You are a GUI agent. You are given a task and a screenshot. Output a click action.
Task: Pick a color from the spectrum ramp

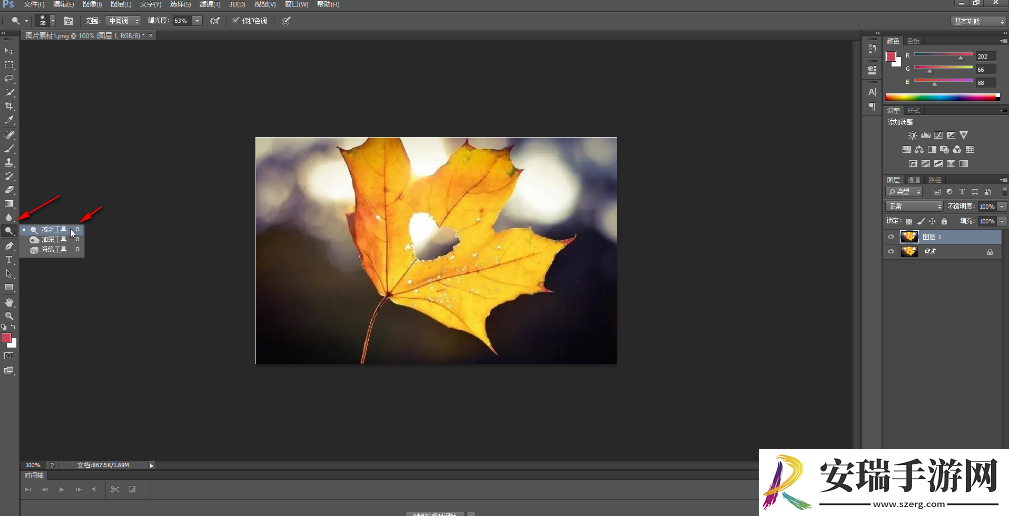coord(943,97)
